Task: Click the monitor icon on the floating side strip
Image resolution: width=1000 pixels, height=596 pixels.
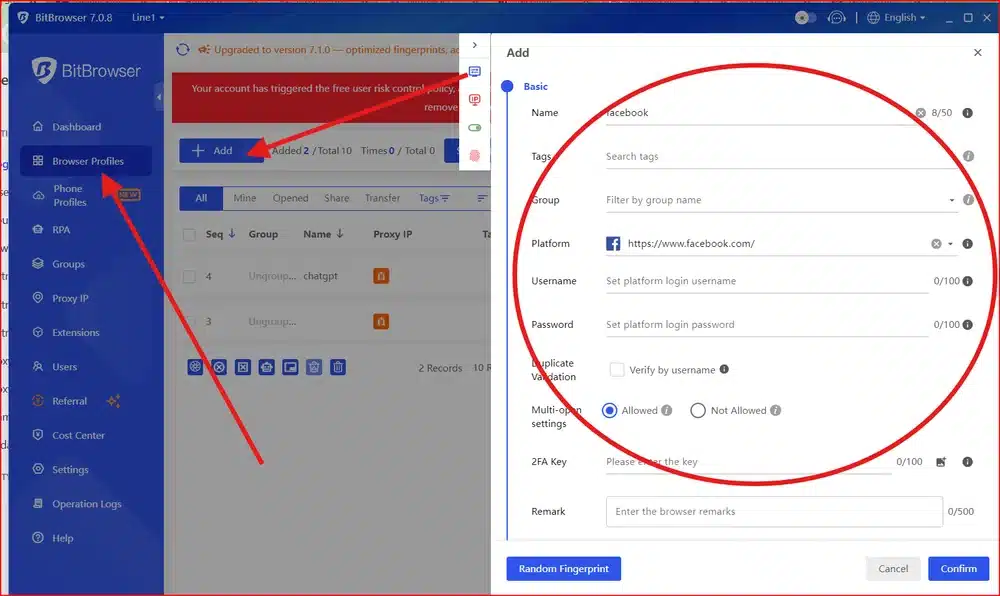Action: pyautogui.click(x=474, y=71)
